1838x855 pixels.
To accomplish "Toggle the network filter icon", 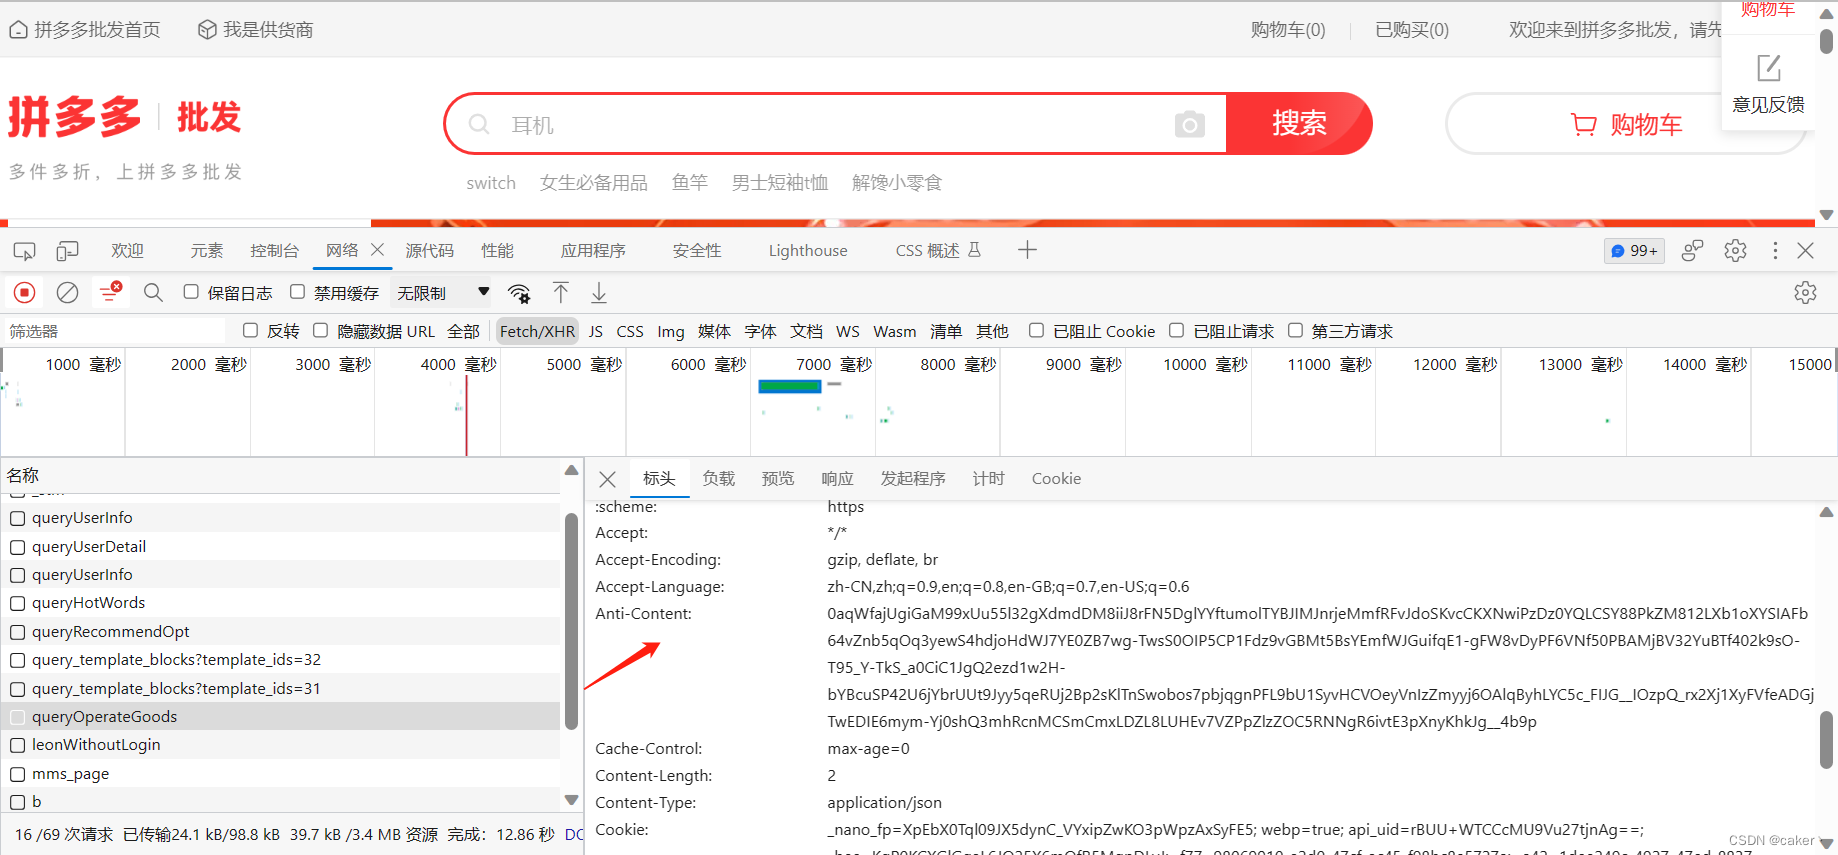I will 109,292.
